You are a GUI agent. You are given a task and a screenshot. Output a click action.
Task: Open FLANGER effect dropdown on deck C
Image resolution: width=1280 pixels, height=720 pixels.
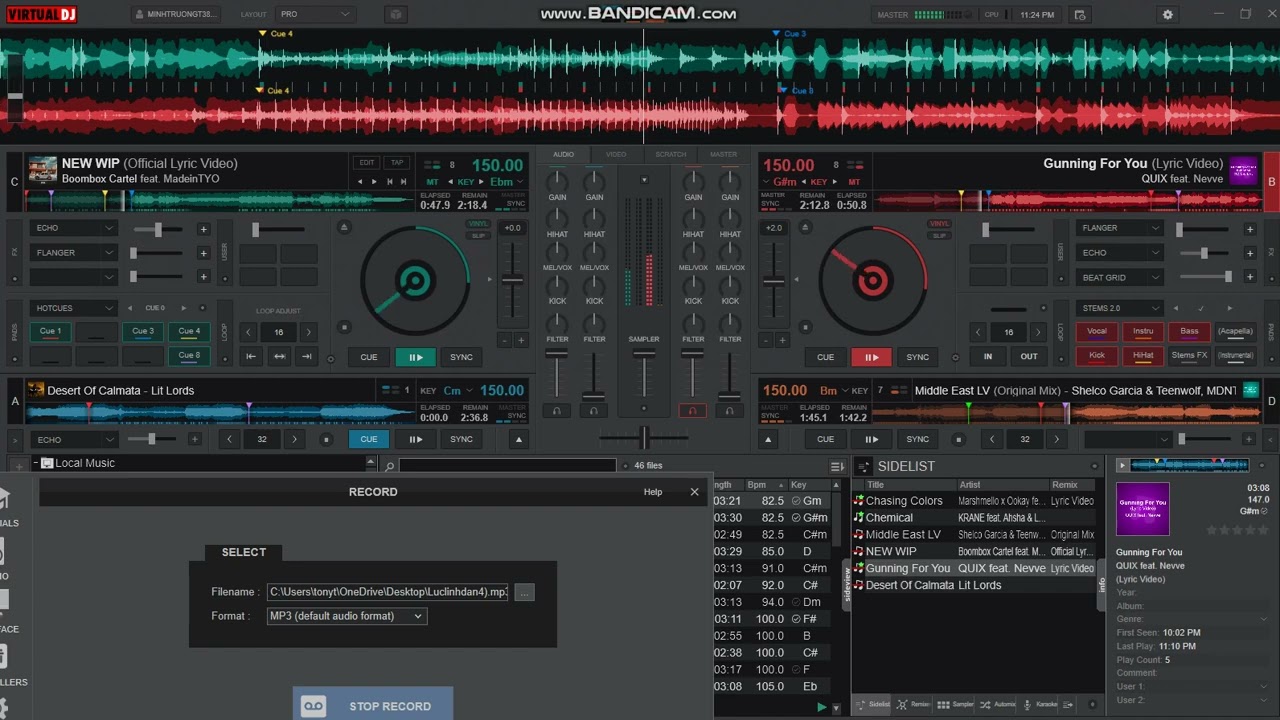pos(73,253)
